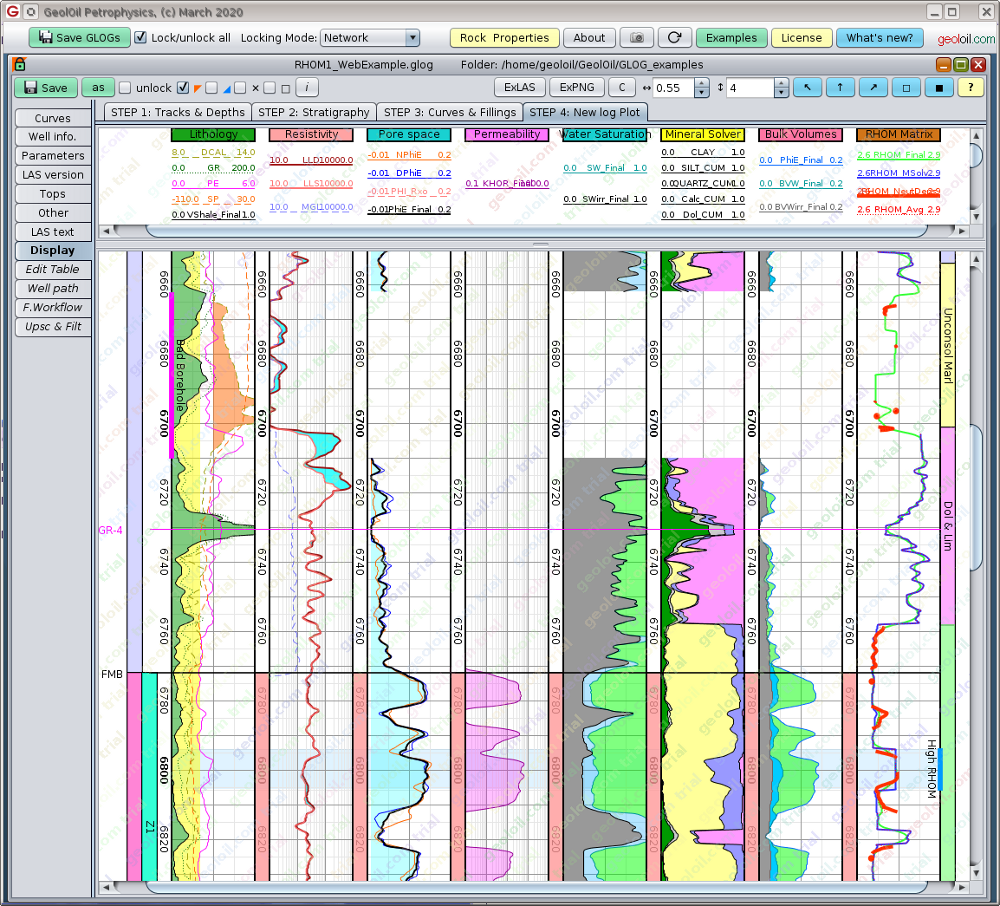The image size is (1000, 906).
Task: Open the info 'i' icon on toolbar
Action: 307,87
